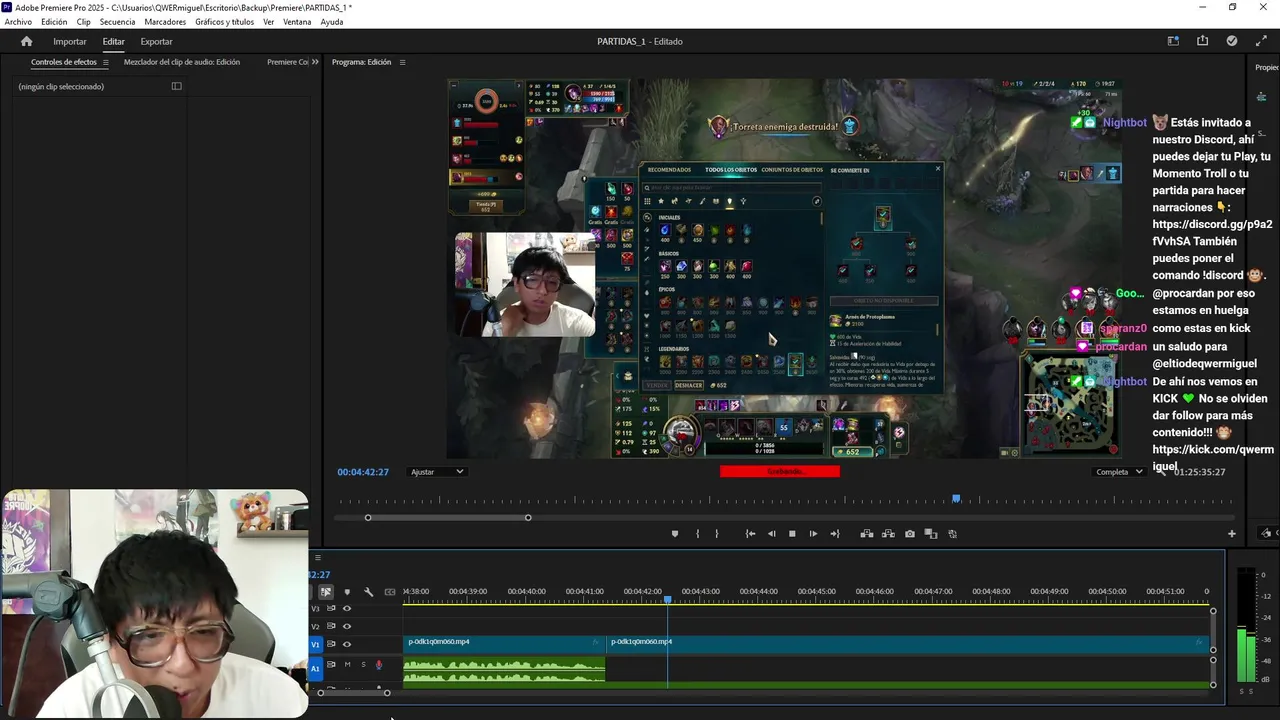The height and width of the screenshot is (720, 1280).
Task: Open the Clip menu
Action: [x=84, y=22]
